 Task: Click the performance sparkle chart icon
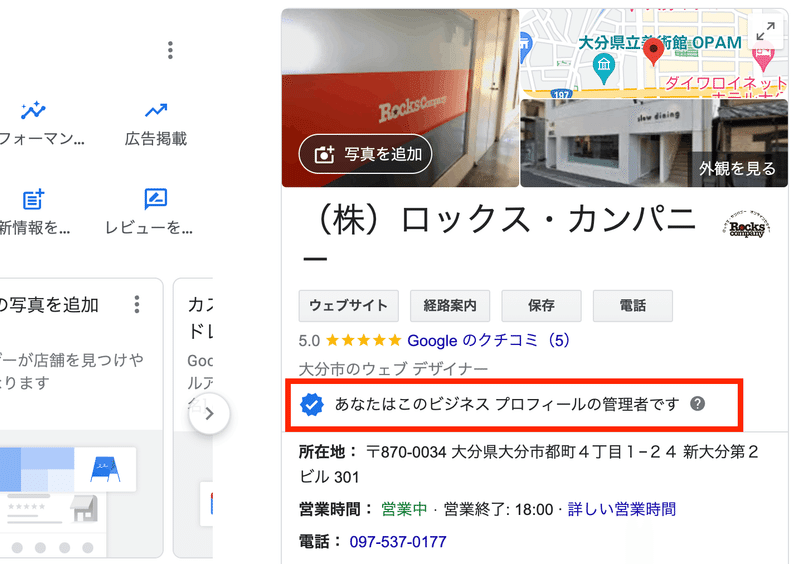click(x=33, y=110)
